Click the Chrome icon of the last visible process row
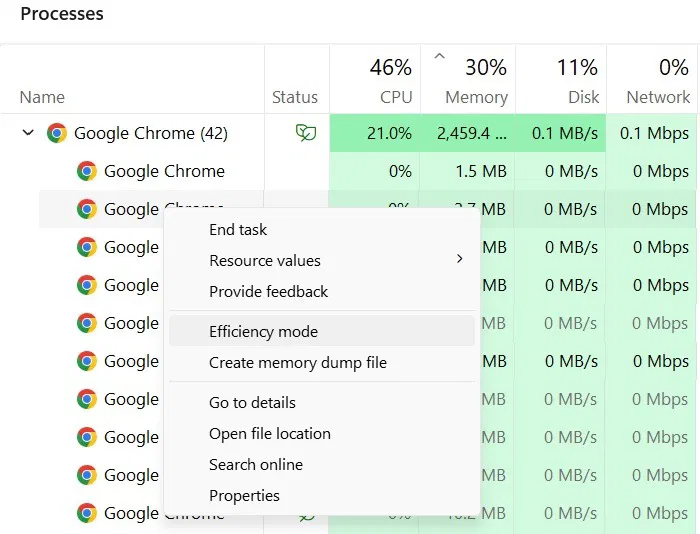The image size is (700, 534). [87, 513]
